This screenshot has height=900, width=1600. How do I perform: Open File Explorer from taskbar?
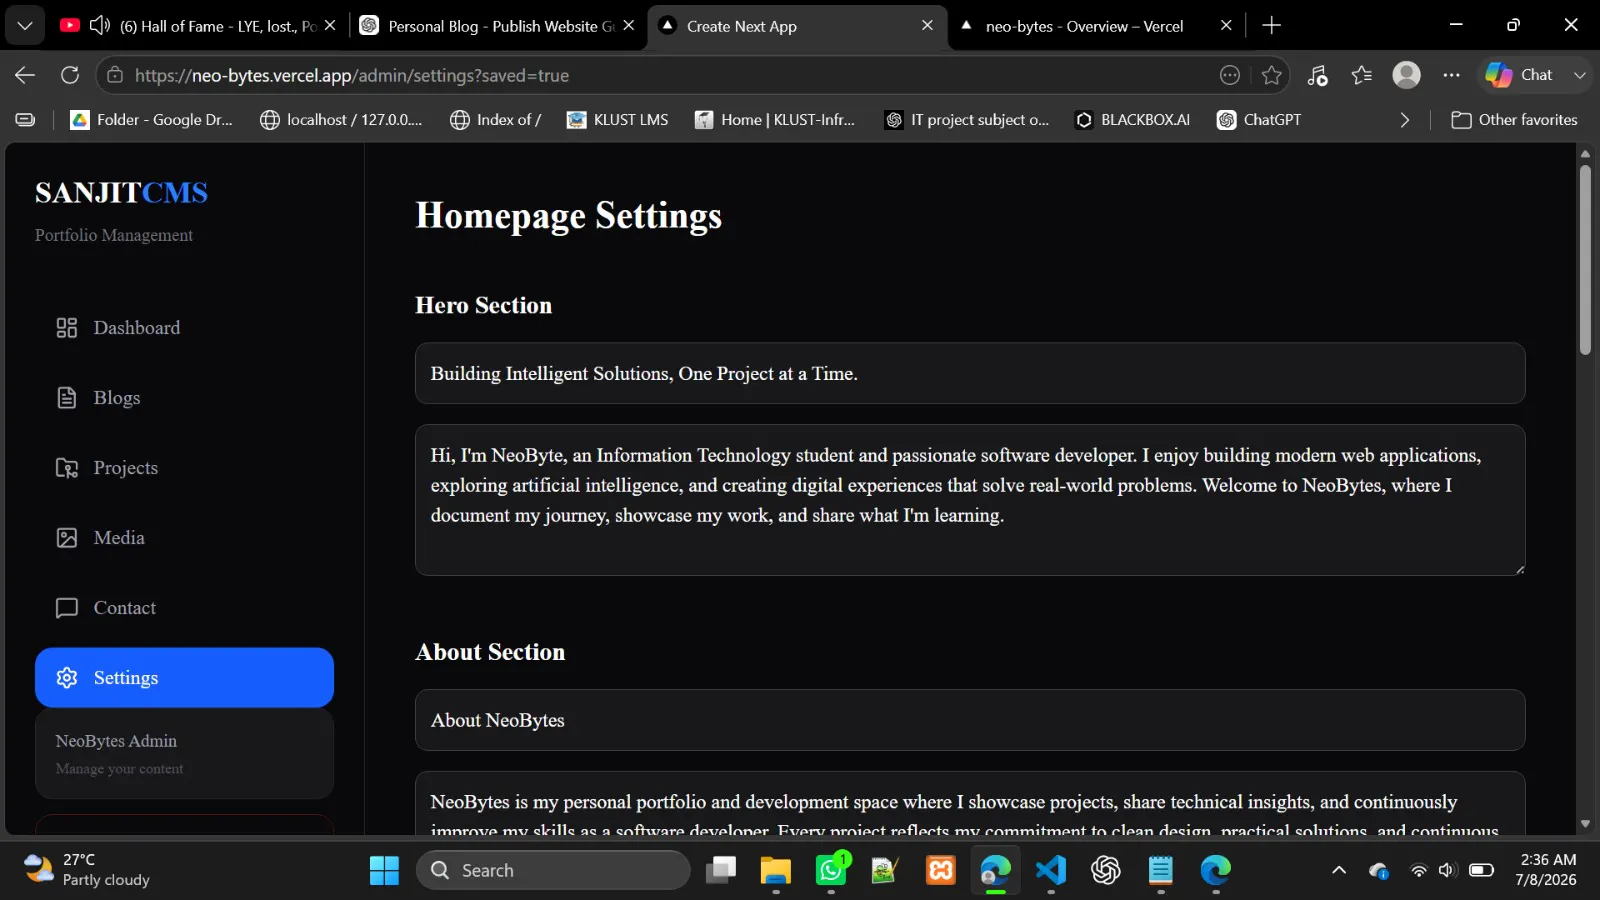pyautogui.click(x=776, y=871)
